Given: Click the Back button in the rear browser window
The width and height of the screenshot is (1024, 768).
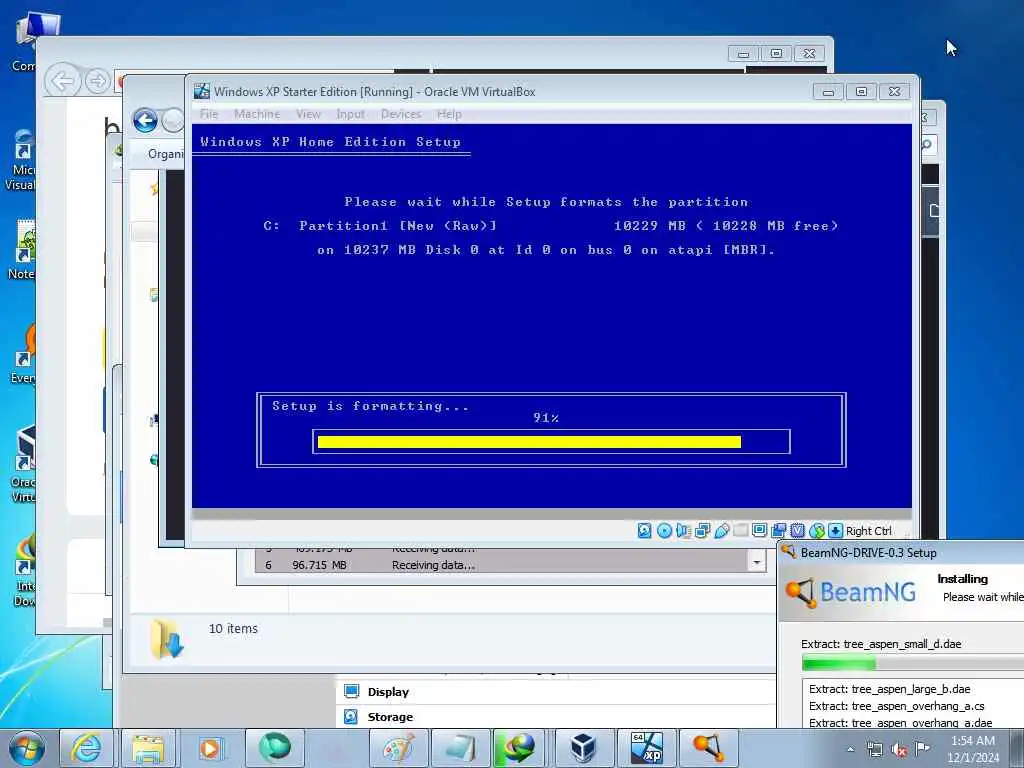Looking at the screenshot, I should [x=63, y=82].
